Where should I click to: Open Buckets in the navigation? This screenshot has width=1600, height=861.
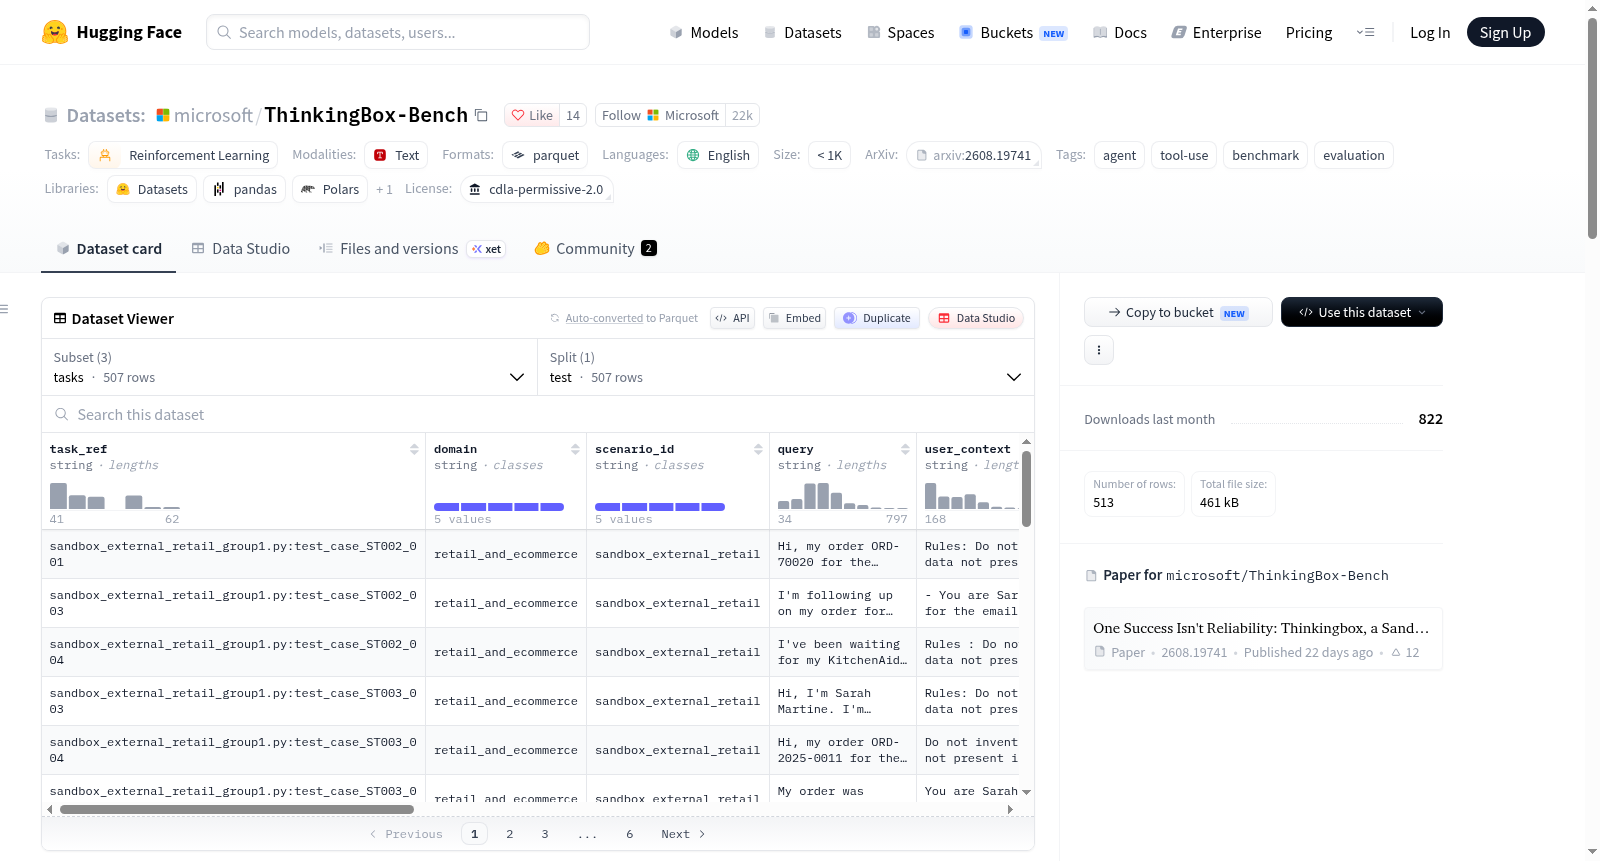tap(1013, 32)
